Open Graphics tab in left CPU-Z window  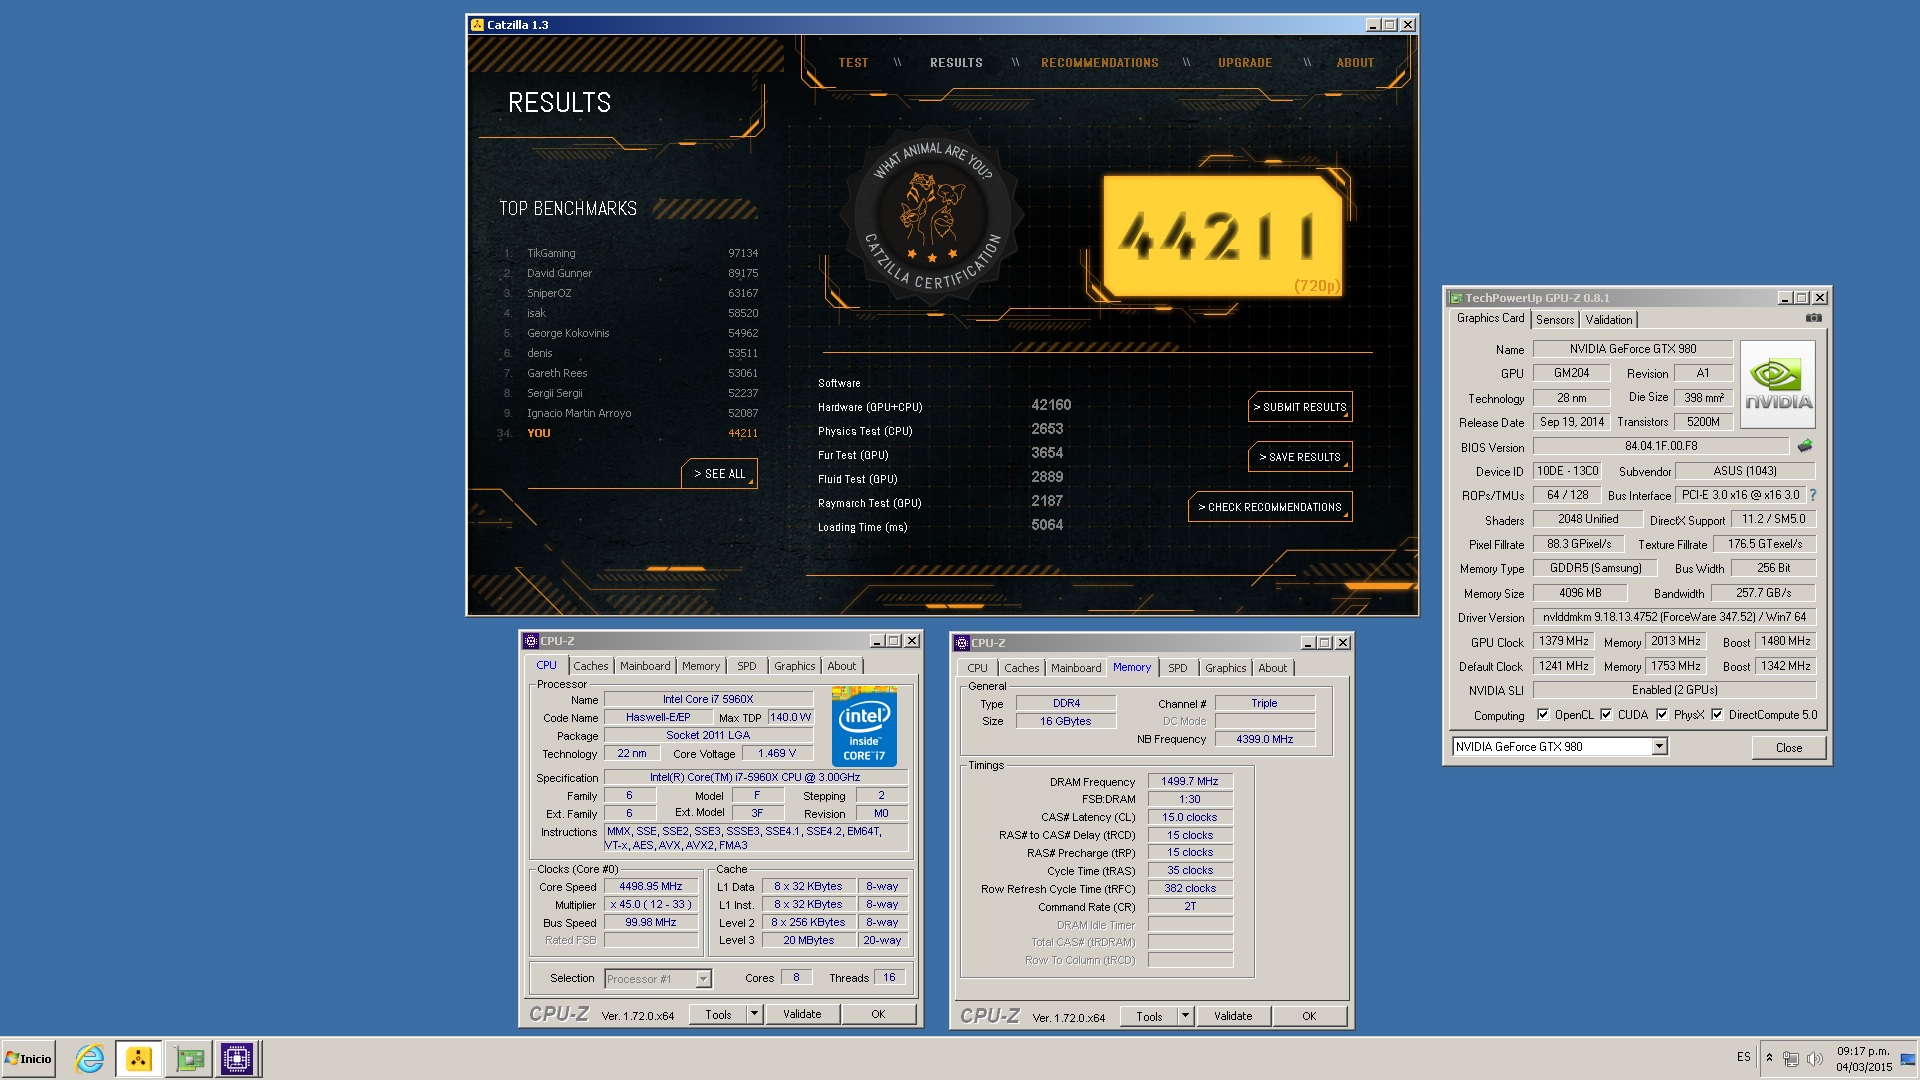794,666
